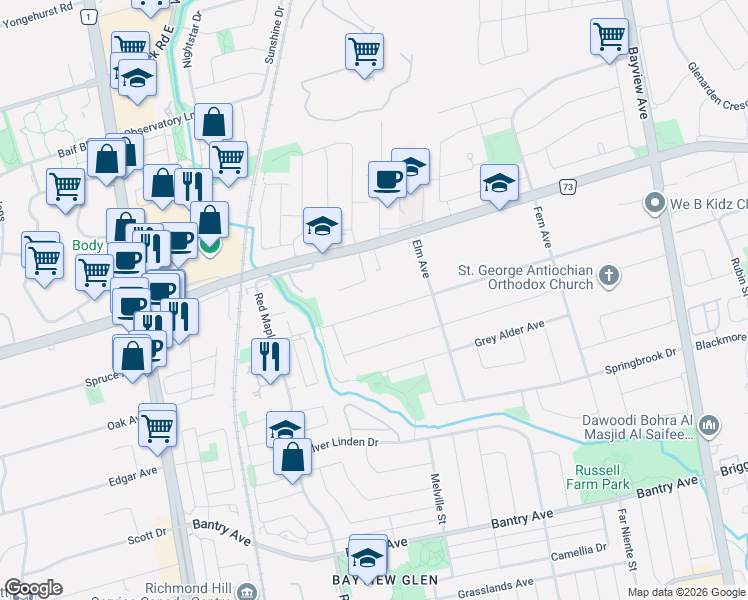Click the Melville St street label
Viewport: 748px width, 600px height.
click(x=438, y=498)
